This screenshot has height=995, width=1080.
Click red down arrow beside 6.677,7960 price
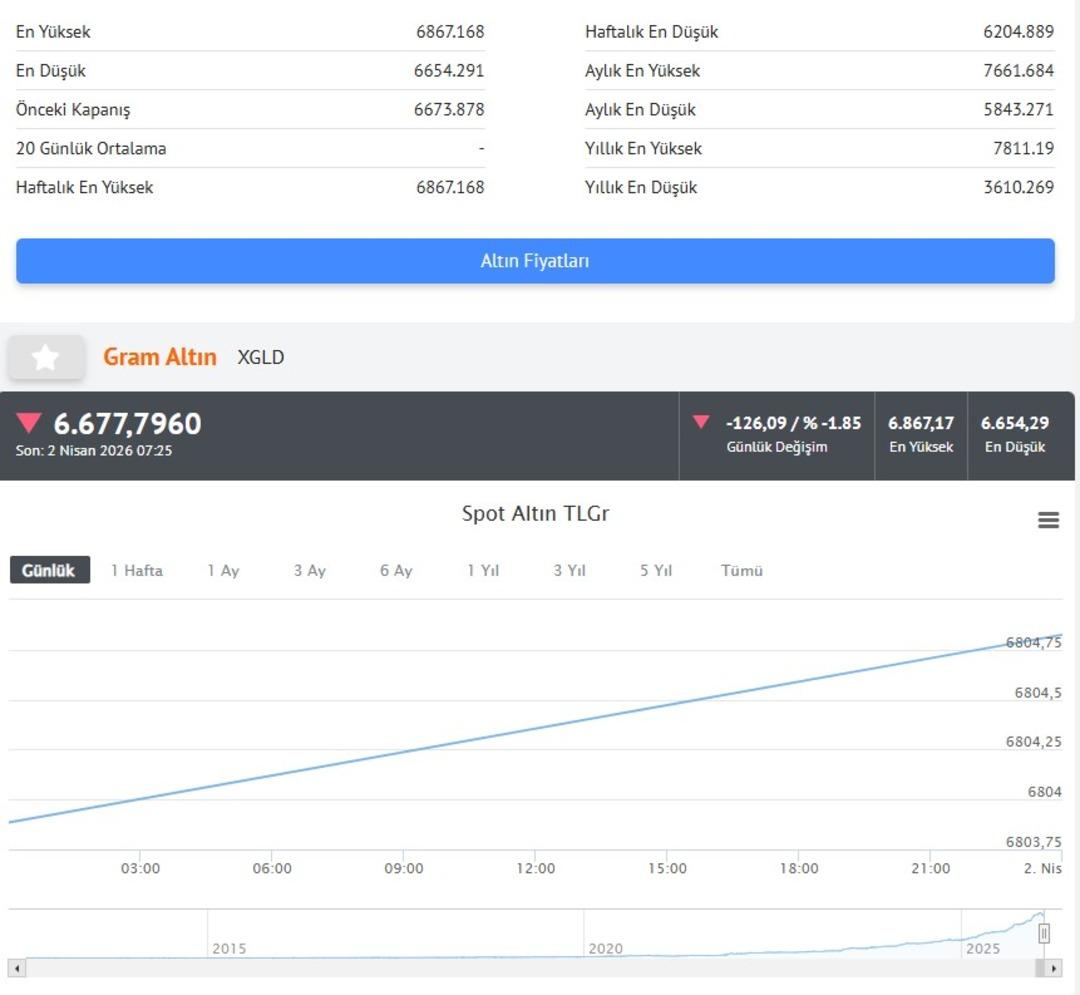pyautogui.click(x=29, y=423)
